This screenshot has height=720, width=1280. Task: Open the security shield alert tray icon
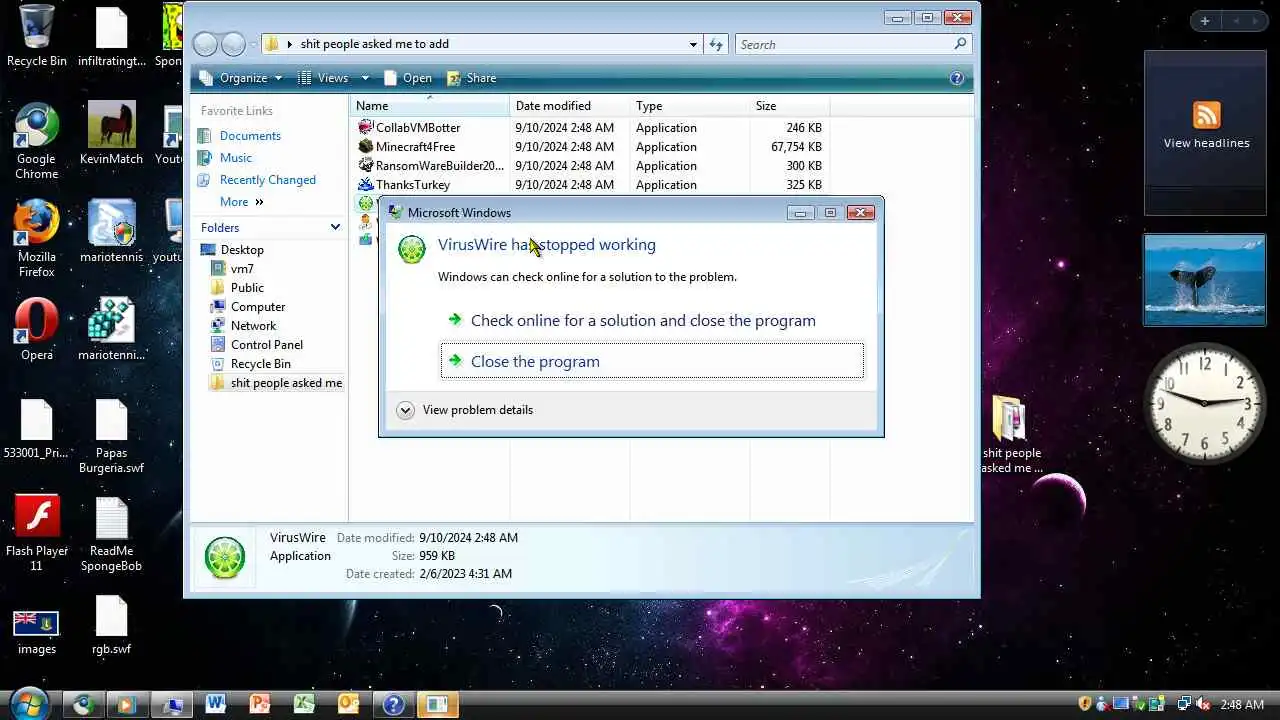pos(1085,704)
